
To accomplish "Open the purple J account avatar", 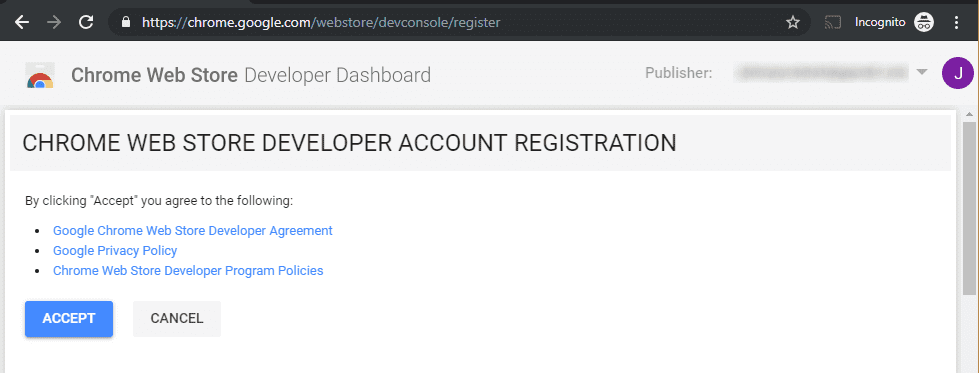I will 958,73.
